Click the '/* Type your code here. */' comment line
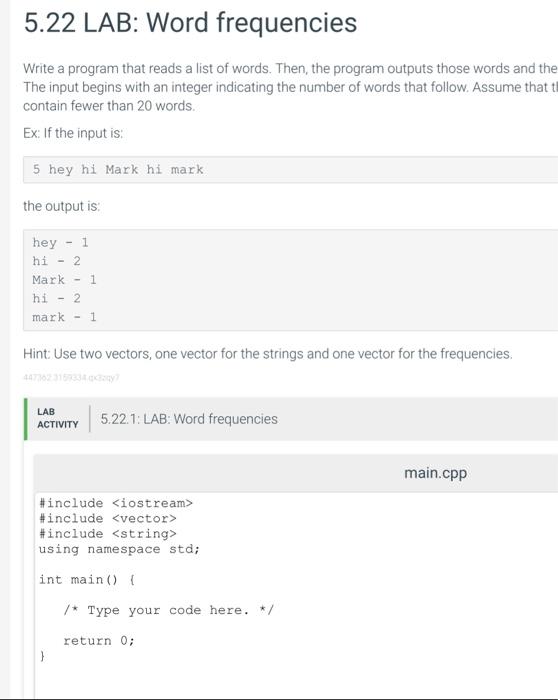The height and width of the screenshot is (700, 558). click(168, 610)
